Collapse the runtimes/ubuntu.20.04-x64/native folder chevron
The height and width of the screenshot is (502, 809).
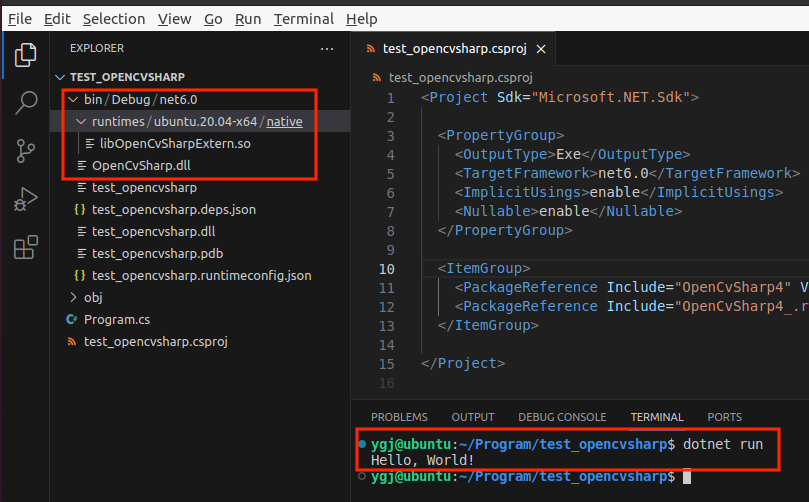tap(81, 121)
